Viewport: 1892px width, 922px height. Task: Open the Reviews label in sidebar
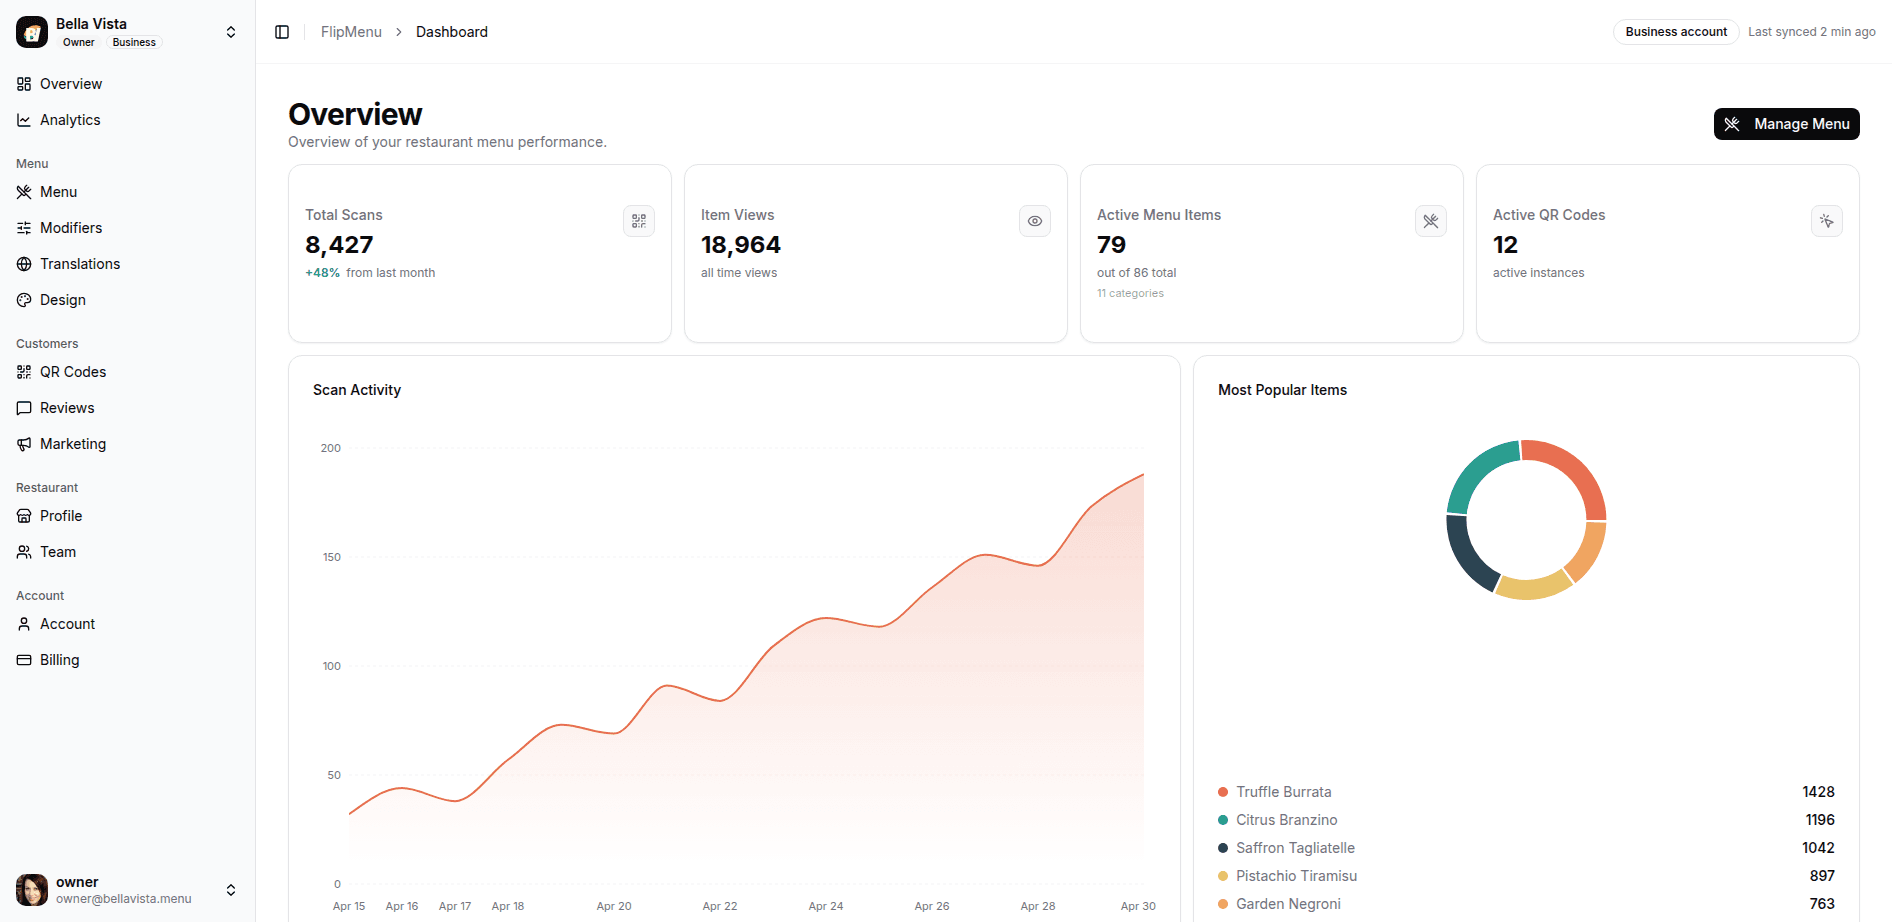tap(67, 408)
